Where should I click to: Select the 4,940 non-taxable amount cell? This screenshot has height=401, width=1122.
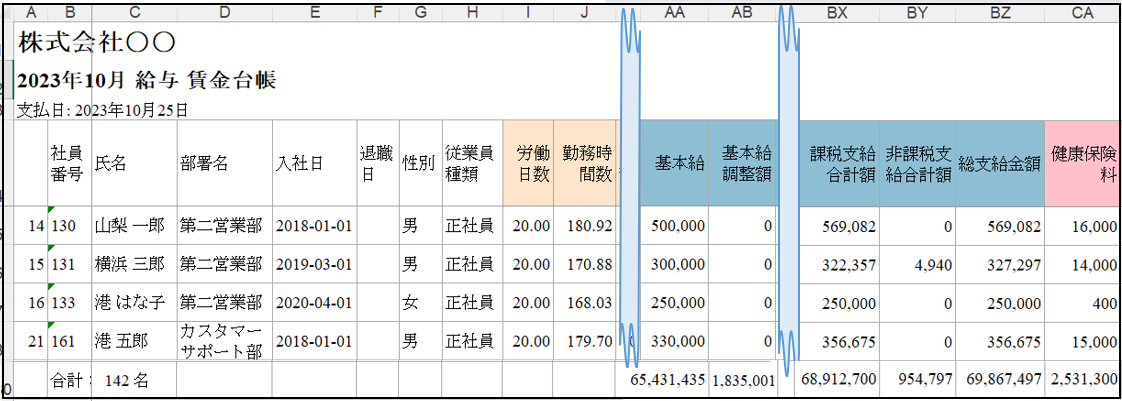click(917, 265)
